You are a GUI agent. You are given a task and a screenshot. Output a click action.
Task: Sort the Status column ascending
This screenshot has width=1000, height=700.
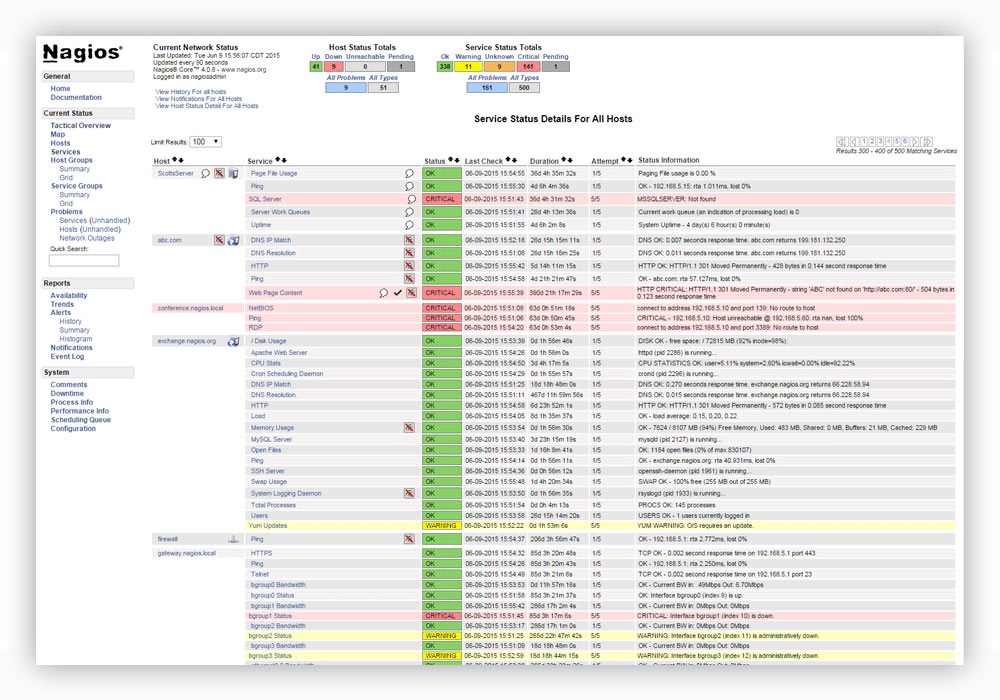tap(449, 158)
